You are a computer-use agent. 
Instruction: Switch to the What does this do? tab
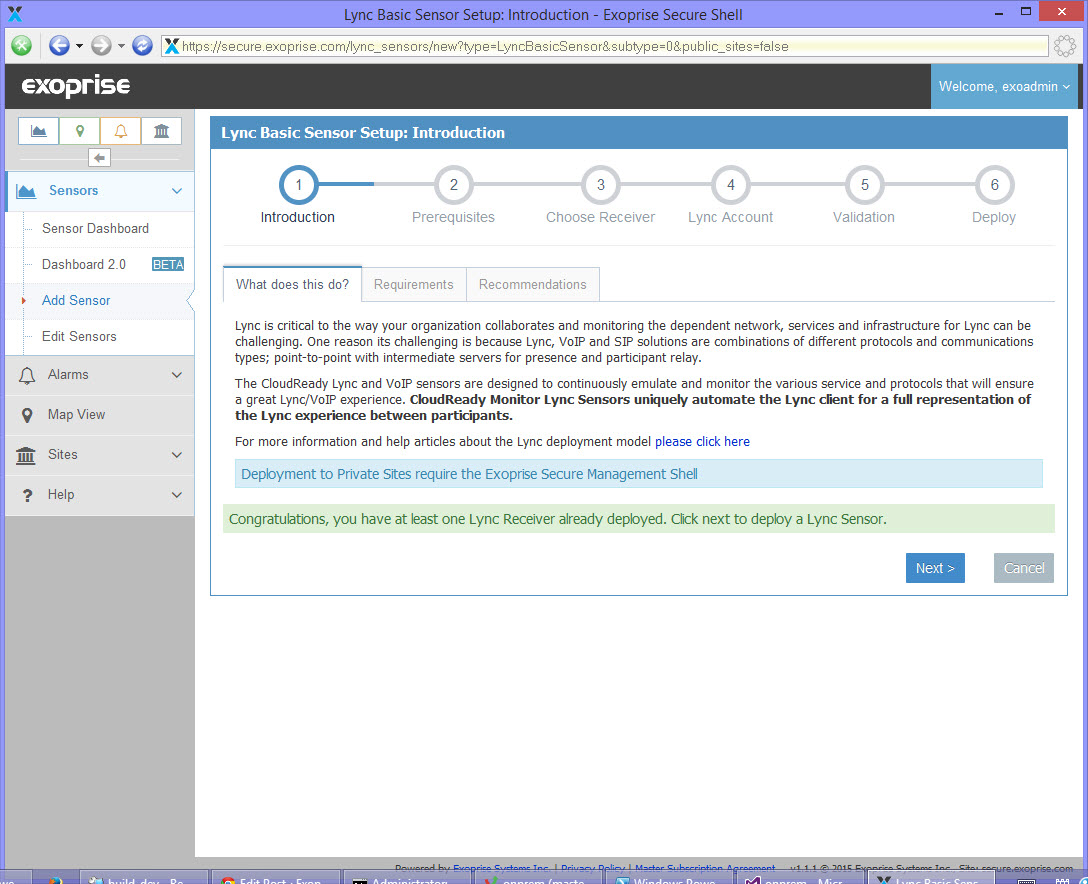click(292, 284)
